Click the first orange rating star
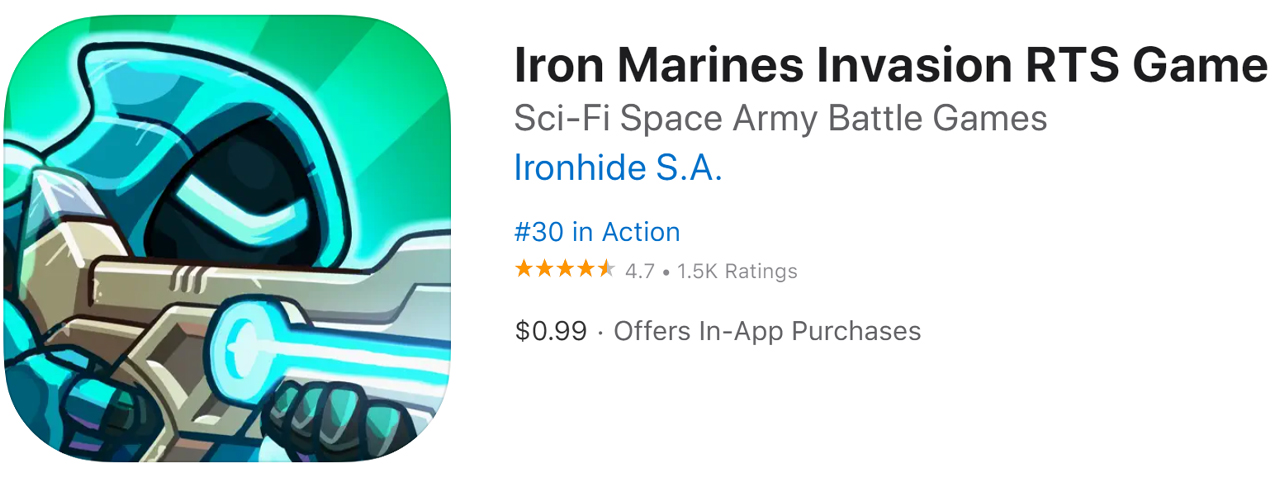 coord(524,269)
